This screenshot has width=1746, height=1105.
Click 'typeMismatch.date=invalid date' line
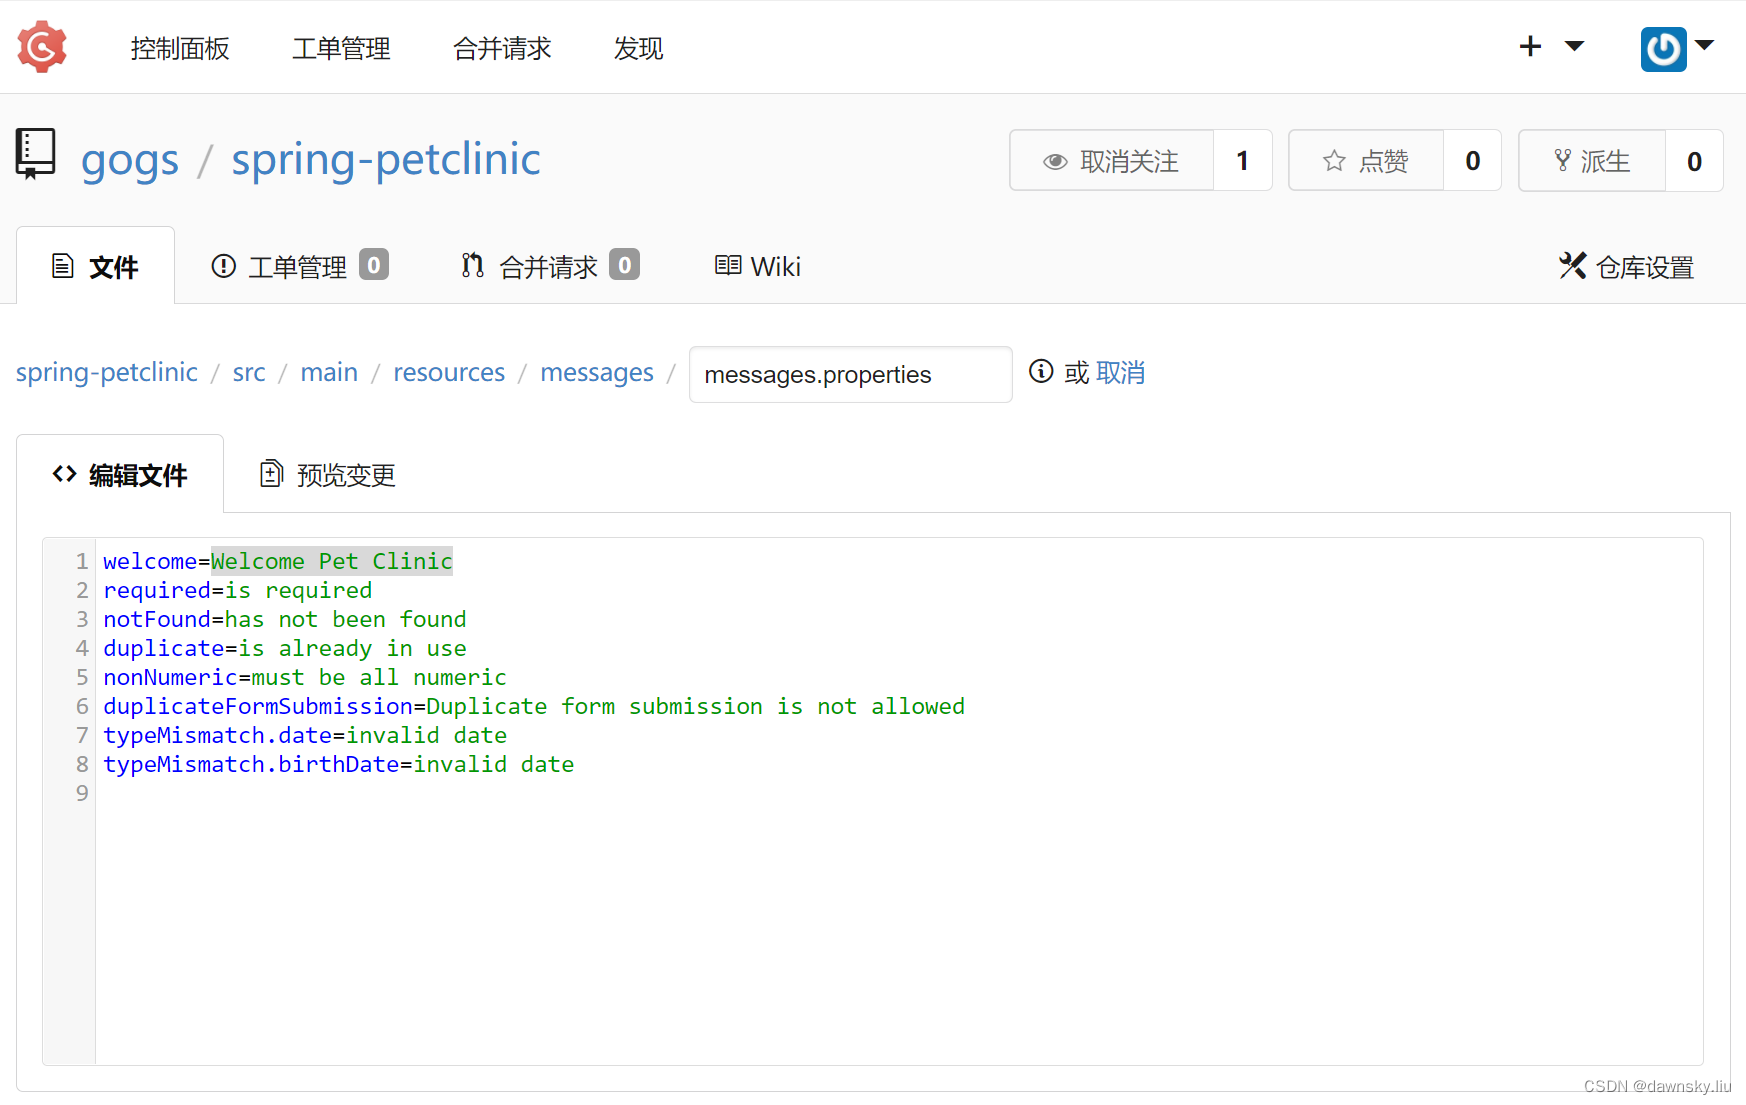(305, 735)
